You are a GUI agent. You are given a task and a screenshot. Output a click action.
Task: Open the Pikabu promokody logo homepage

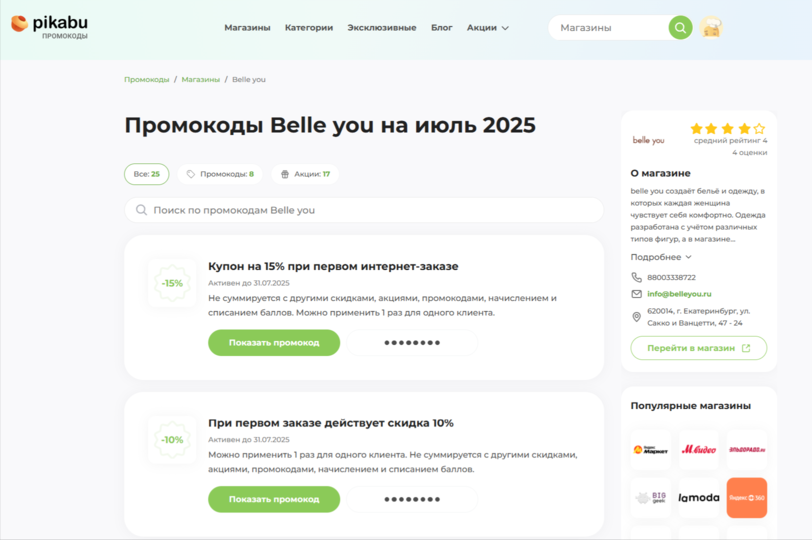pos(50,27)
